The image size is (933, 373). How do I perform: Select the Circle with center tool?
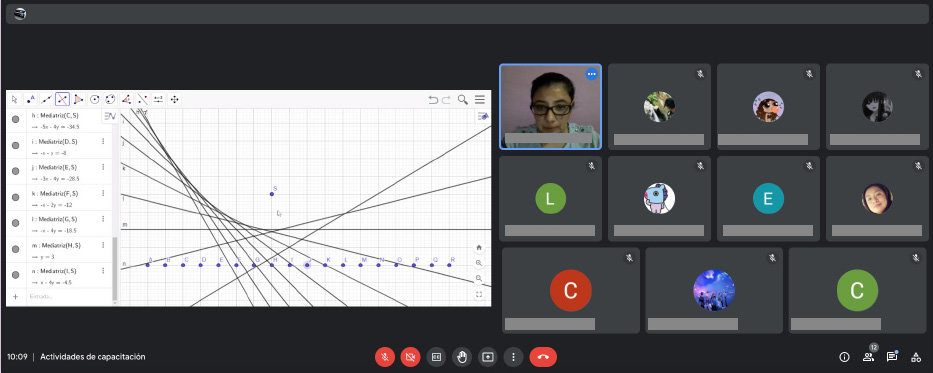pyautogui.click(x=95, y=99)
